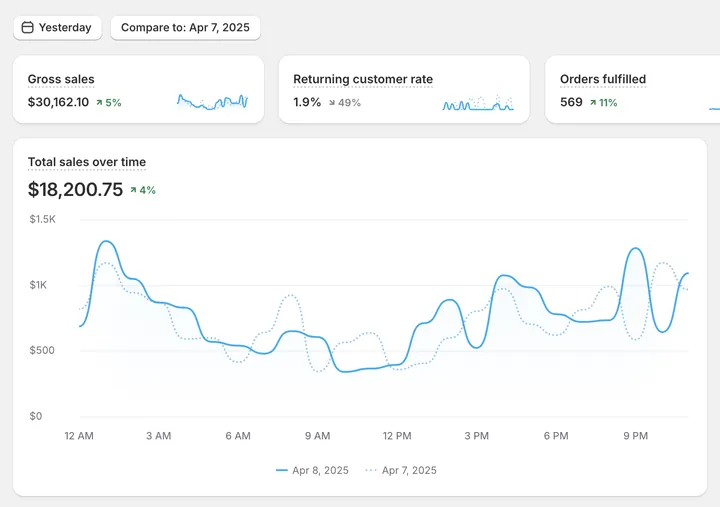This screenshot has width=720, height=507.
Task: Click the $500 y-axis label
Action: pyautogui.click(x=42, y=350)
